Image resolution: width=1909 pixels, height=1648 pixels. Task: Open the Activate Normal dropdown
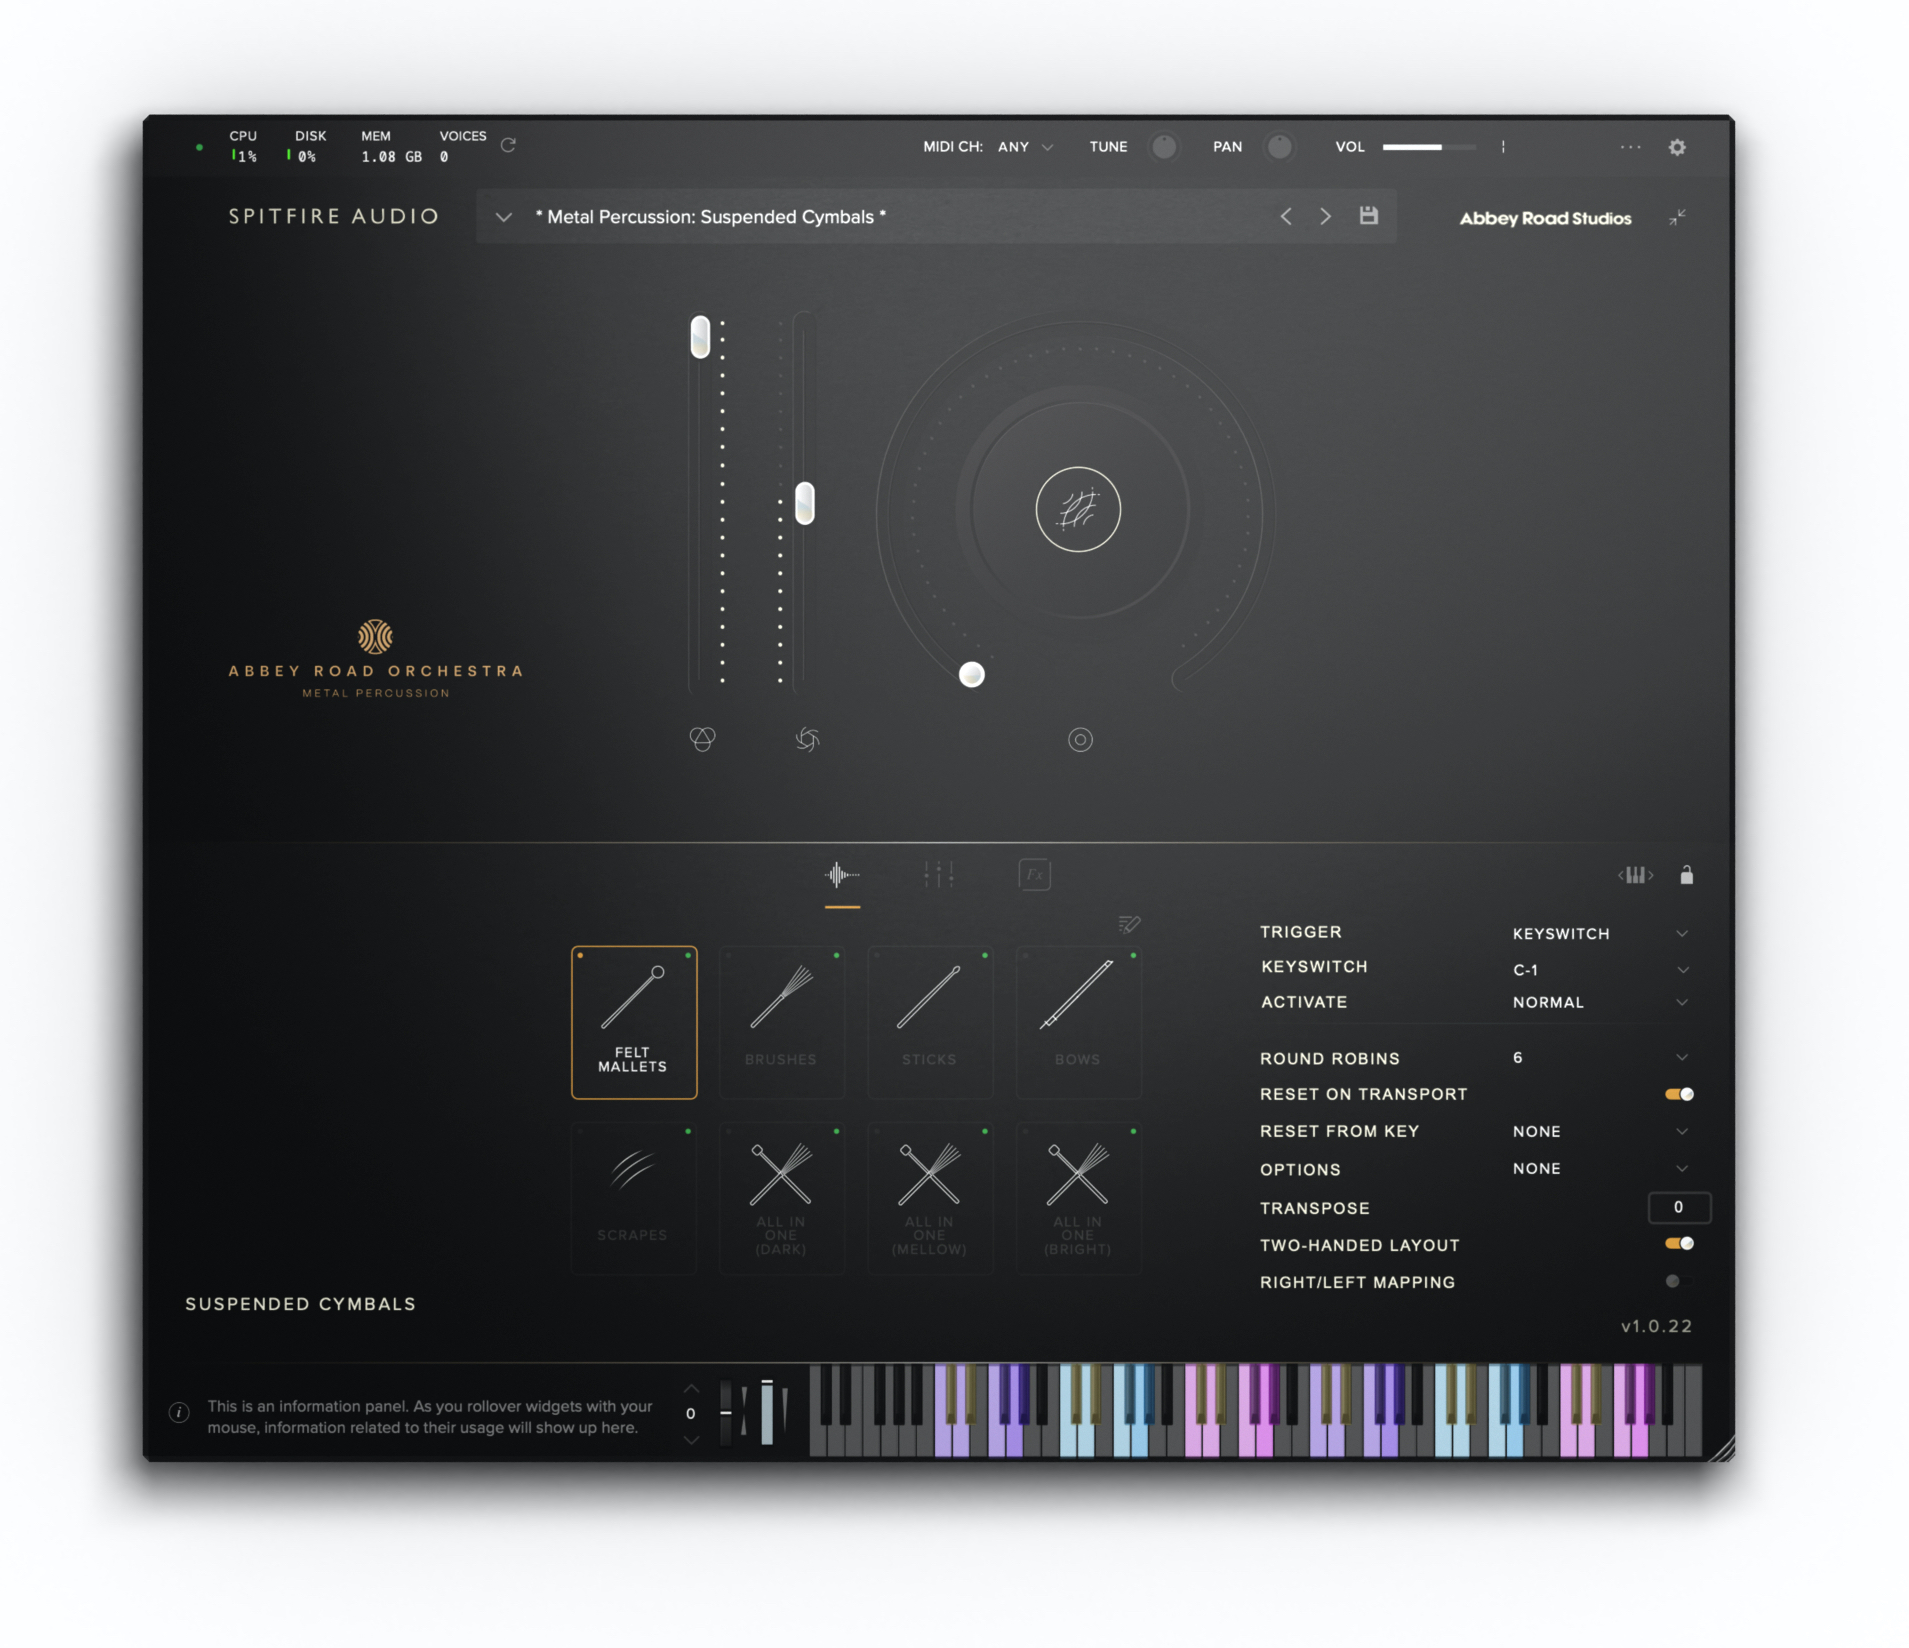coord(1600,1002)
